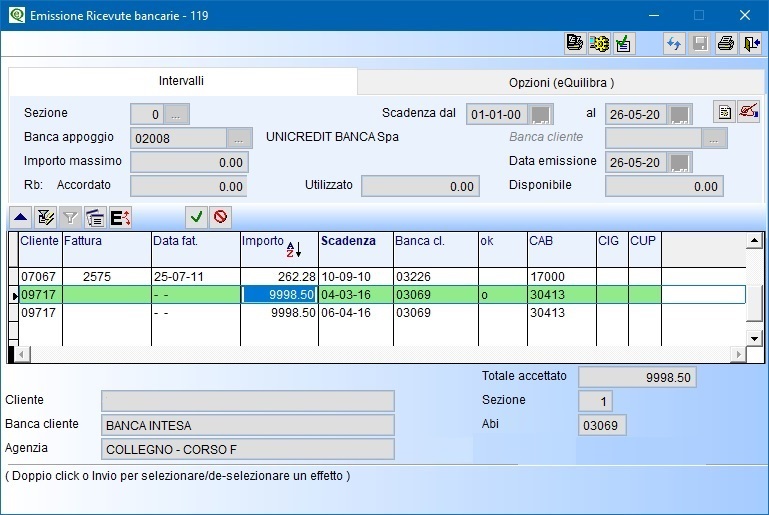The height and width of the screenshot is (515, 769).
Task: Click the print icon in top toolbar
Action: 726,43
